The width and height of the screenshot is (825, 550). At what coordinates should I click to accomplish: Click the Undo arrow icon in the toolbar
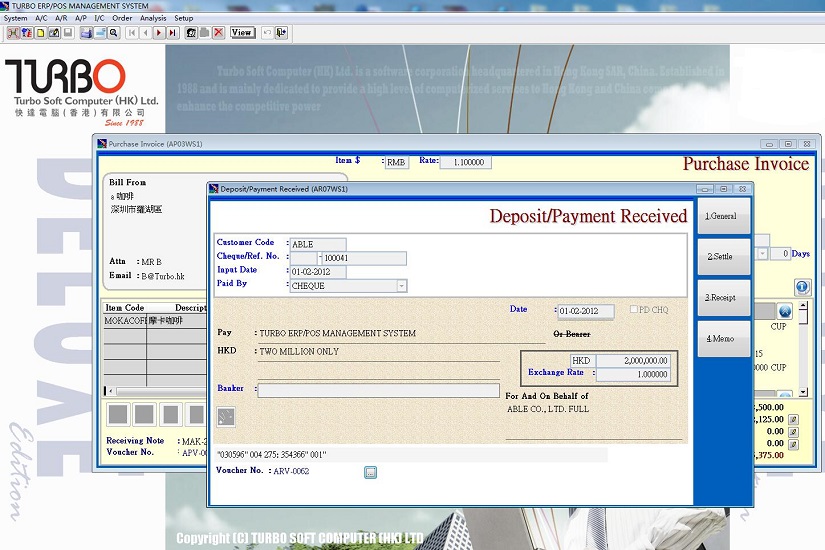coord(267,33)
